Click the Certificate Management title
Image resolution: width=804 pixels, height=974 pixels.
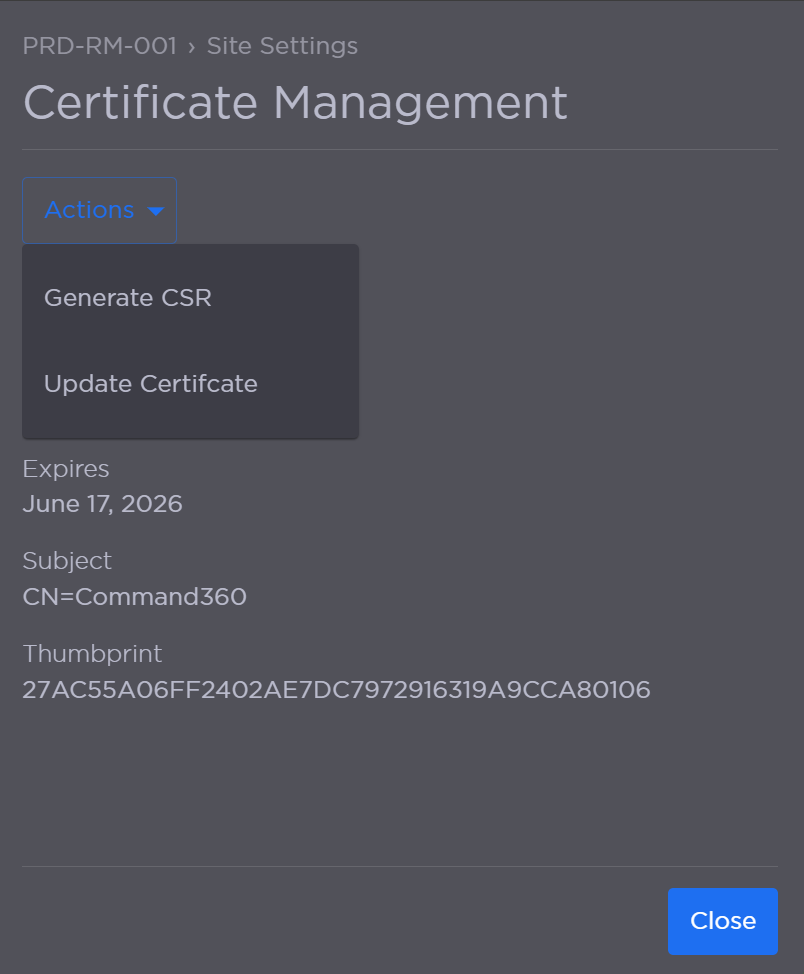(295, 101)
